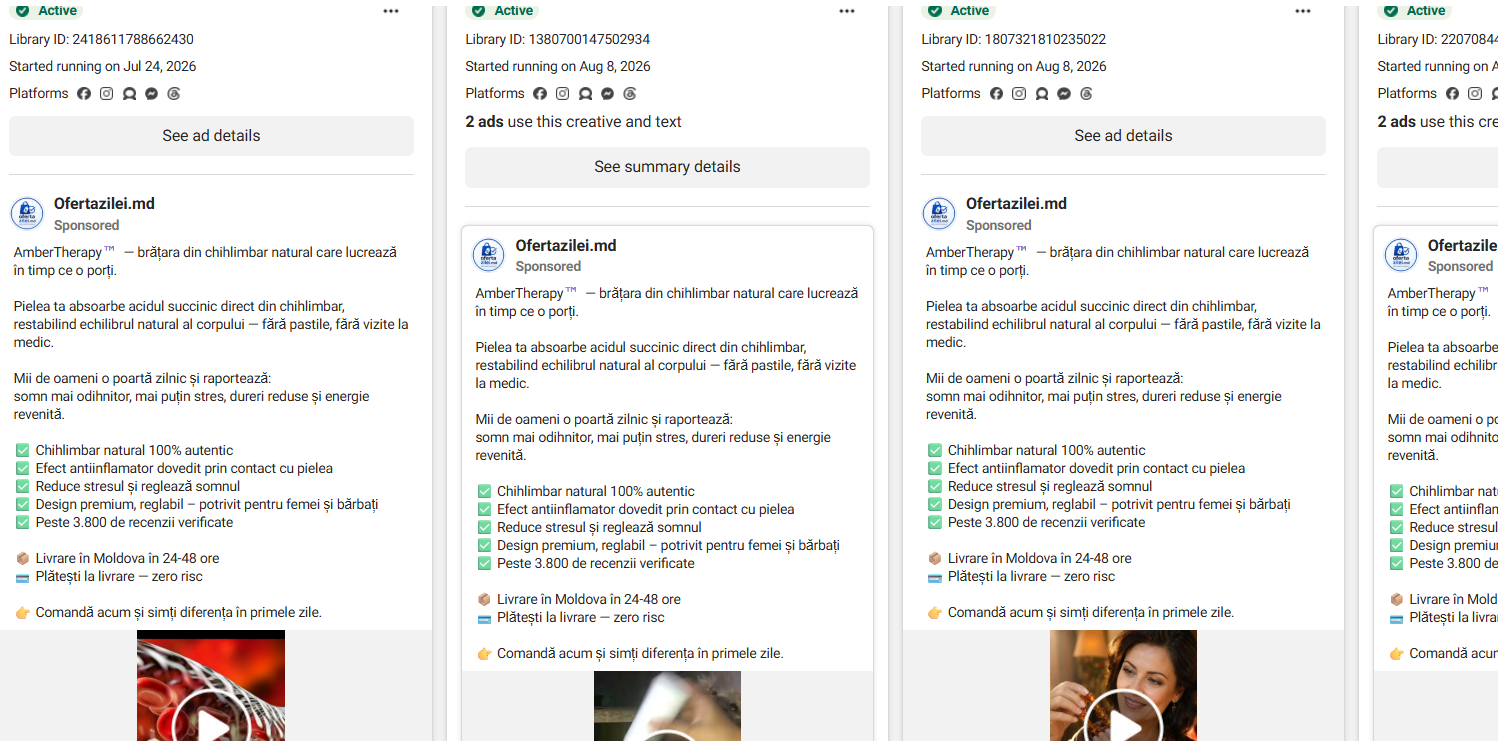1498x741 pixels.
Task: Click 'Plătești la livrare — zero risc' in ad 2430
Action: click(x=119, y=577)
